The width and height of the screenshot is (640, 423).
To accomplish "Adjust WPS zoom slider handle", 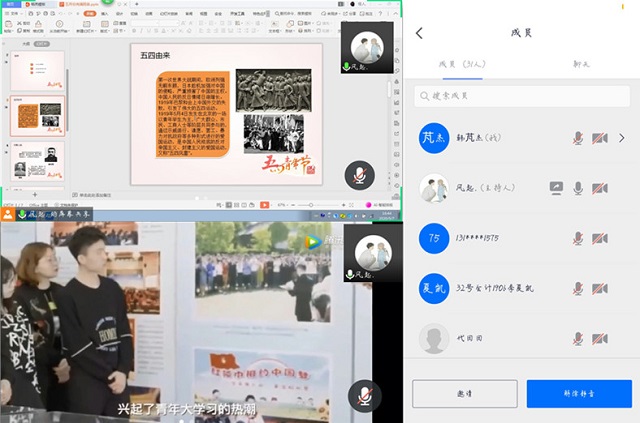I will (x=311, y=205).
